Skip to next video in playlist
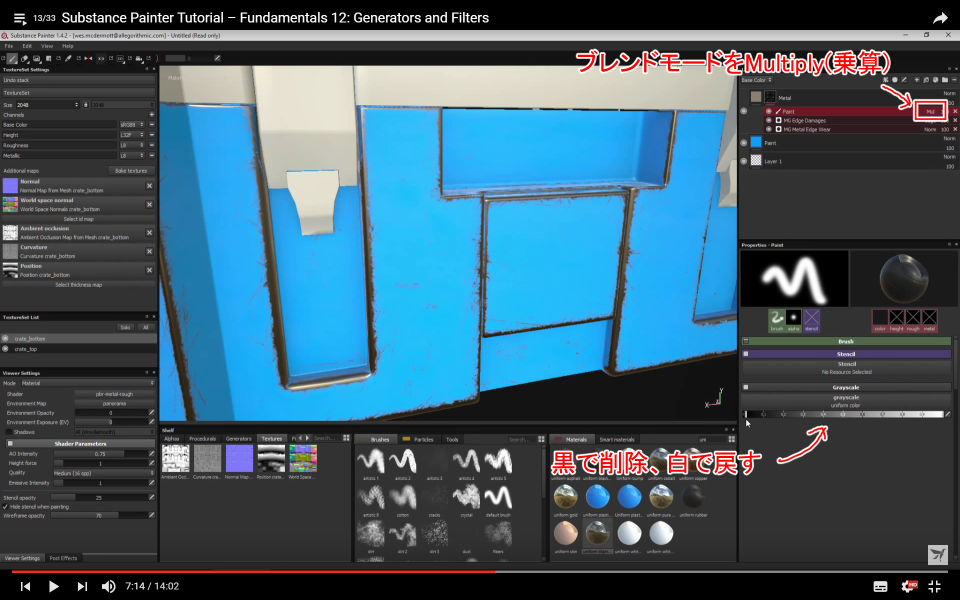This screenshot has width=960, height=600. click(82, 586)
